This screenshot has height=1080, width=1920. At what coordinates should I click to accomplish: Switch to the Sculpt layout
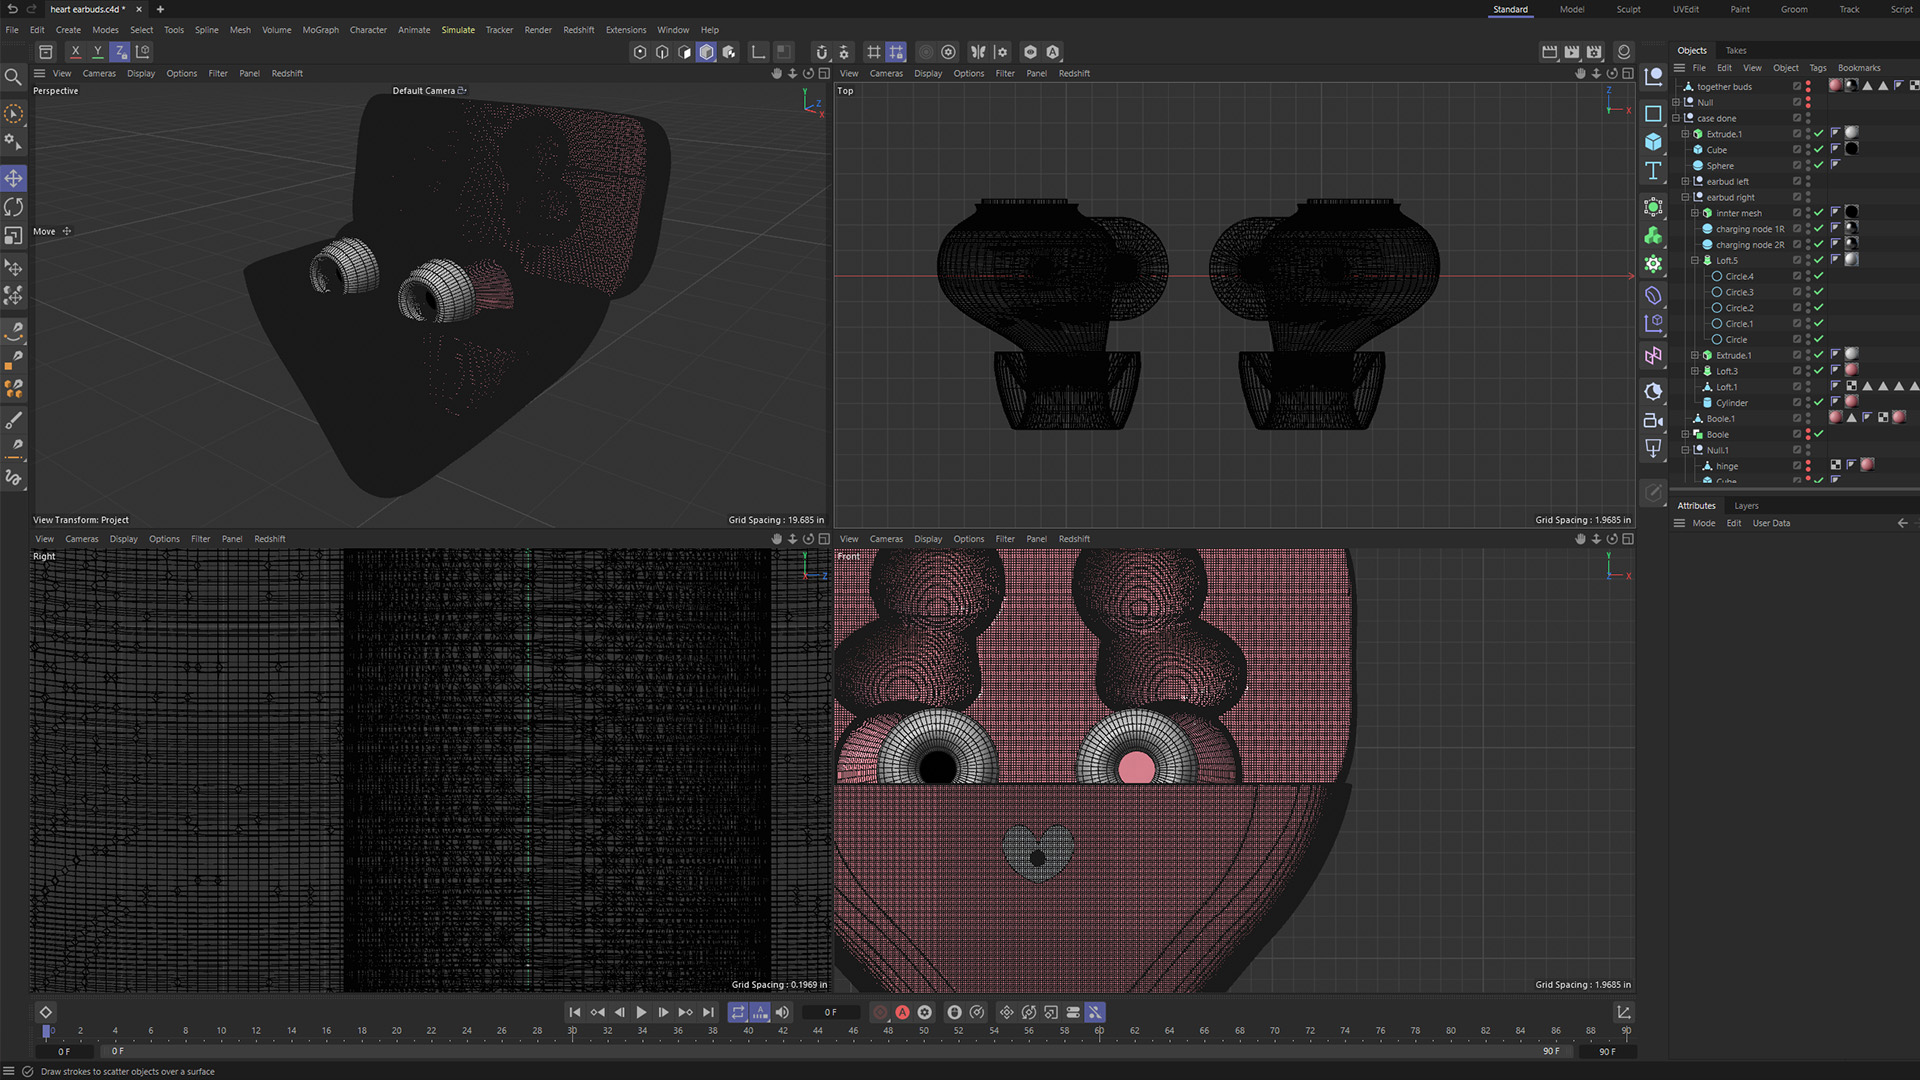point(1628,9)
